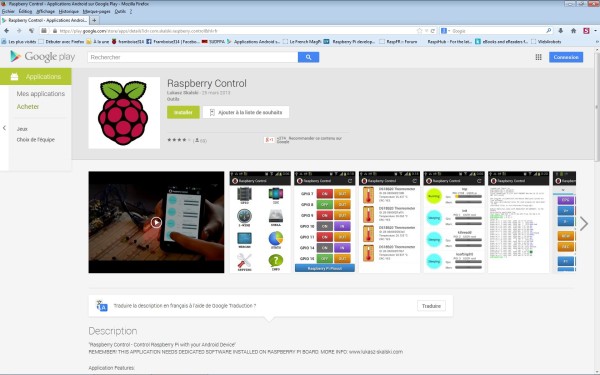Viewport: 600px width, 375px height.
Task: Open the Firefox downloads arrow
Action: coord(561,31)
